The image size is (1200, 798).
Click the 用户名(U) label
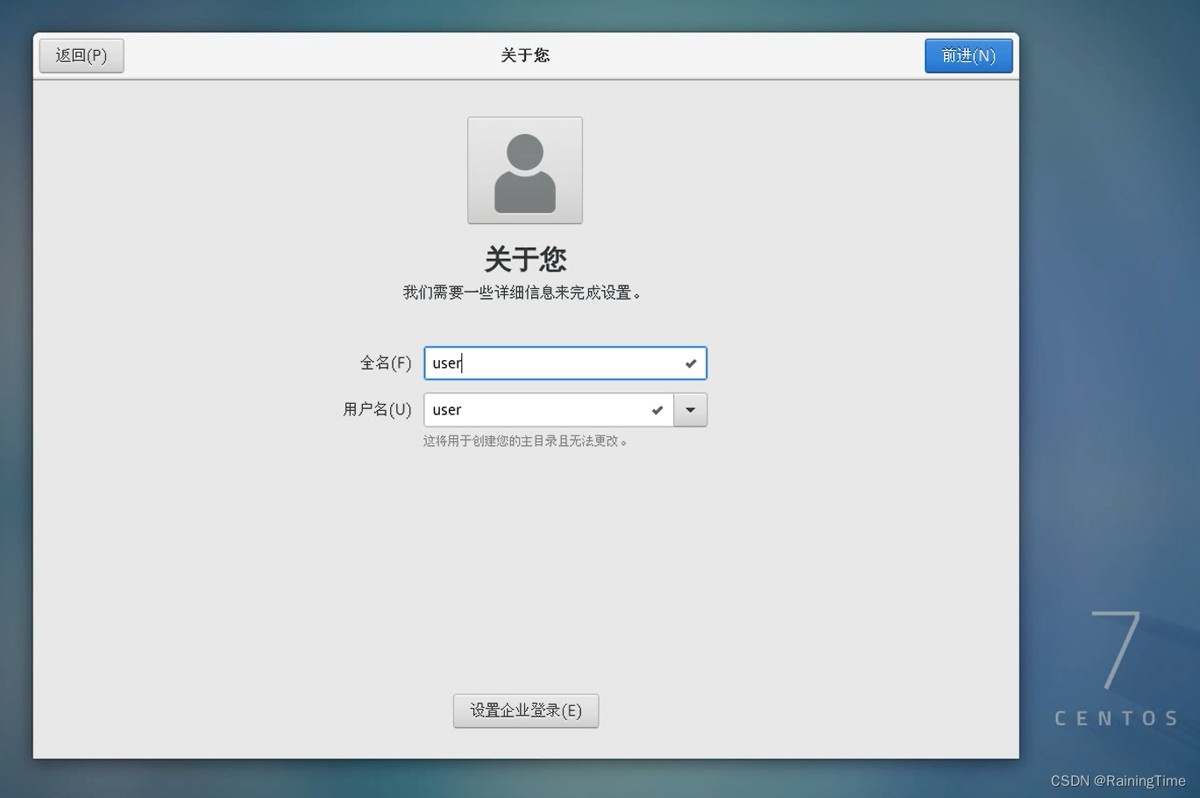(x=377, y=410)
